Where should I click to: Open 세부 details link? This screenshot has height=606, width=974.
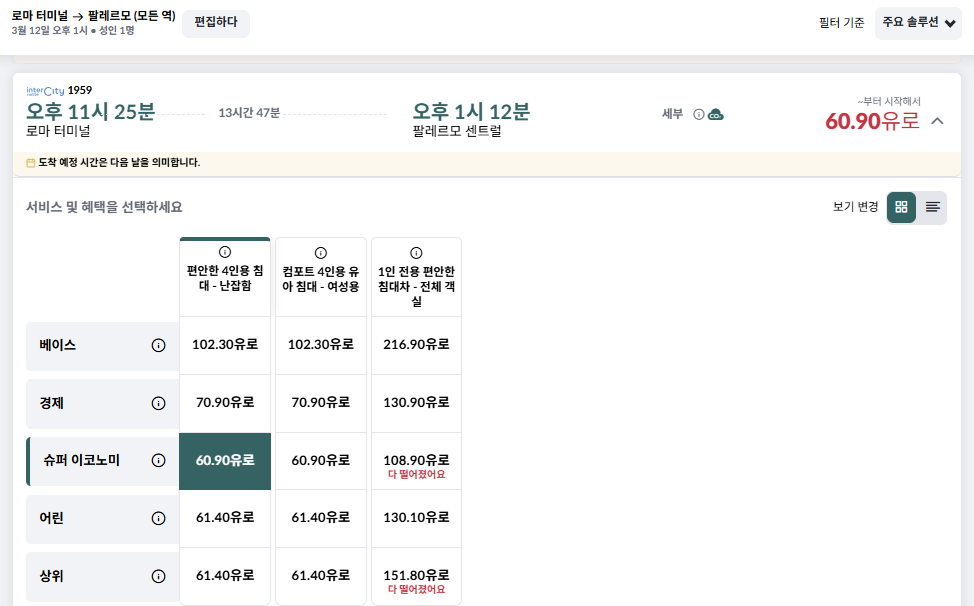(x=672, y=114)
